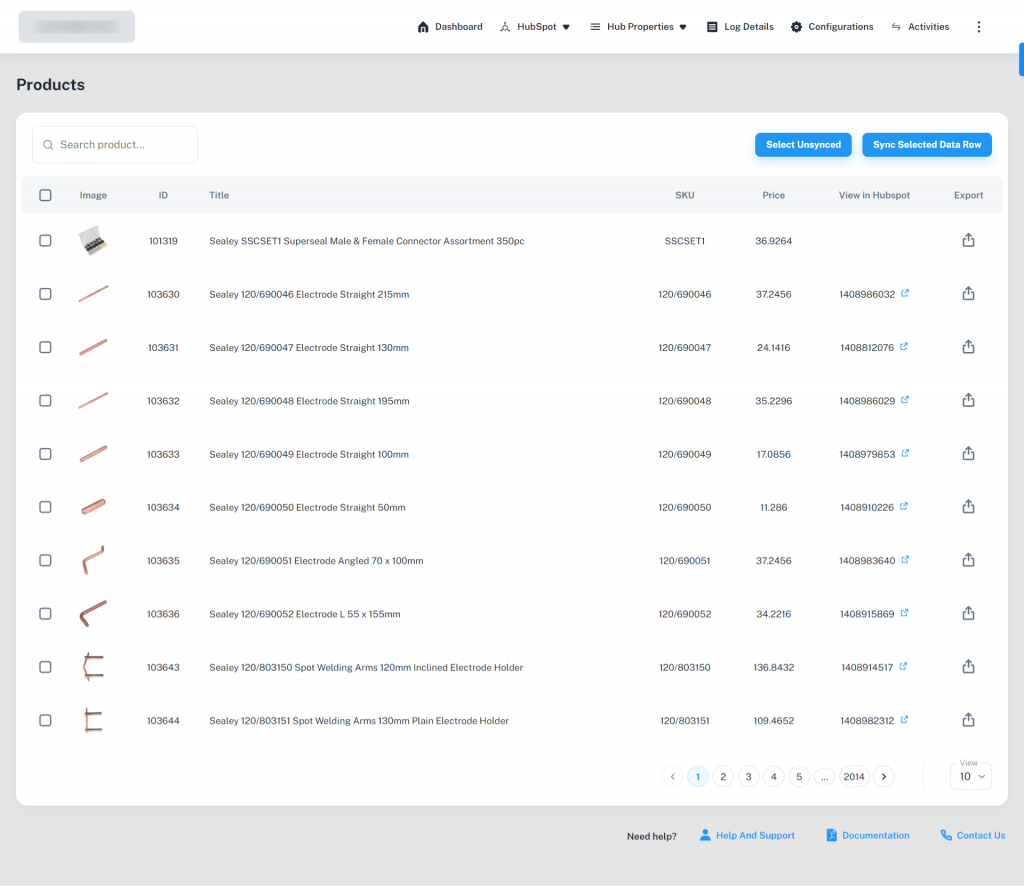Viewport: 1024px width, 887px height.
Task: Check the box for product 101319
Action: coord(45,241)
